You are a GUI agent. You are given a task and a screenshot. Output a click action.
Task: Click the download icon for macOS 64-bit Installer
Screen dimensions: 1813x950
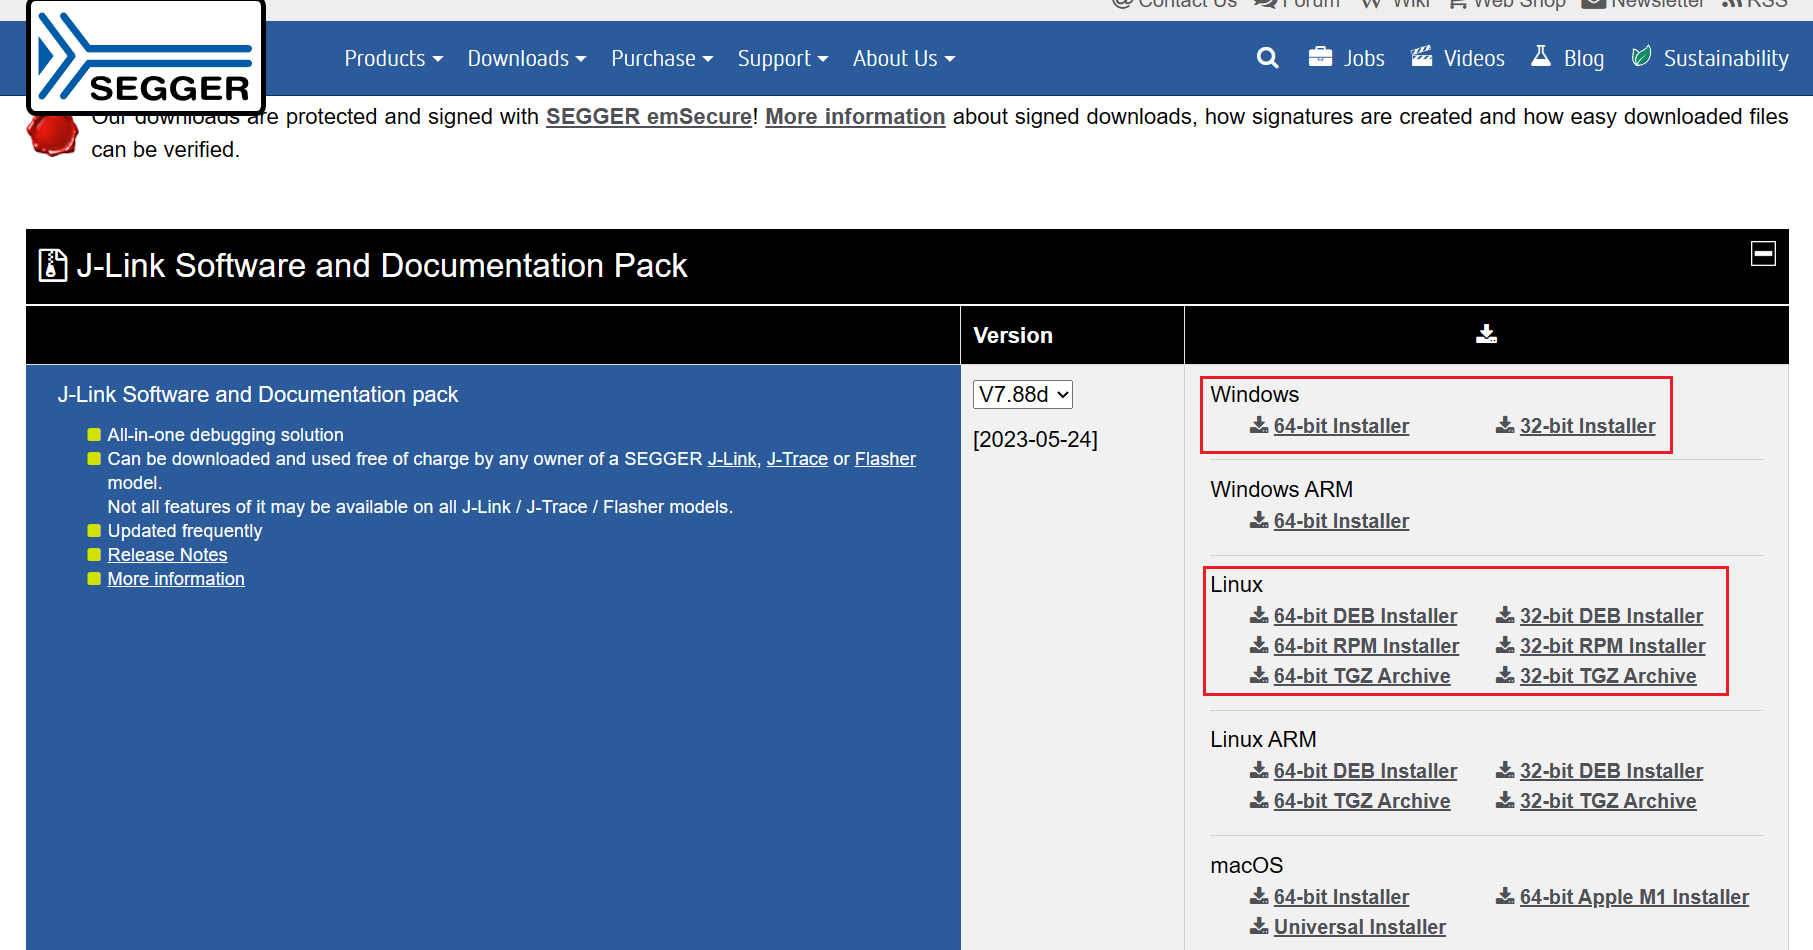coord(1259,896)
